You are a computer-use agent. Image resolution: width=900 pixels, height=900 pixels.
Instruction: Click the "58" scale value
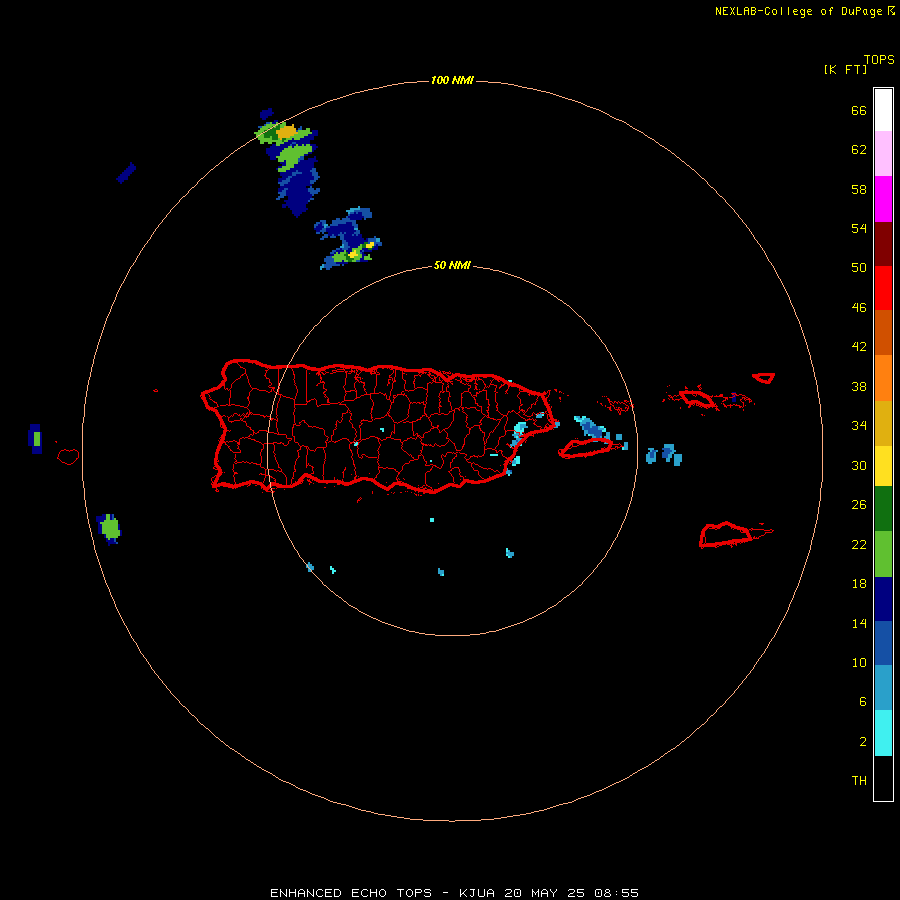click(x=859, y=189)
